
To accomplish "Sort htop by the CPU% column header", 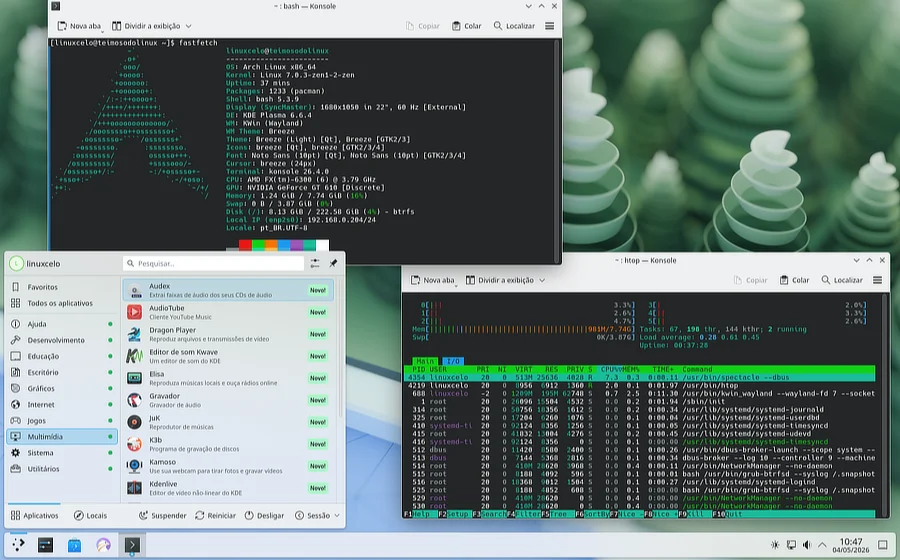I will (x=611, y=370).
